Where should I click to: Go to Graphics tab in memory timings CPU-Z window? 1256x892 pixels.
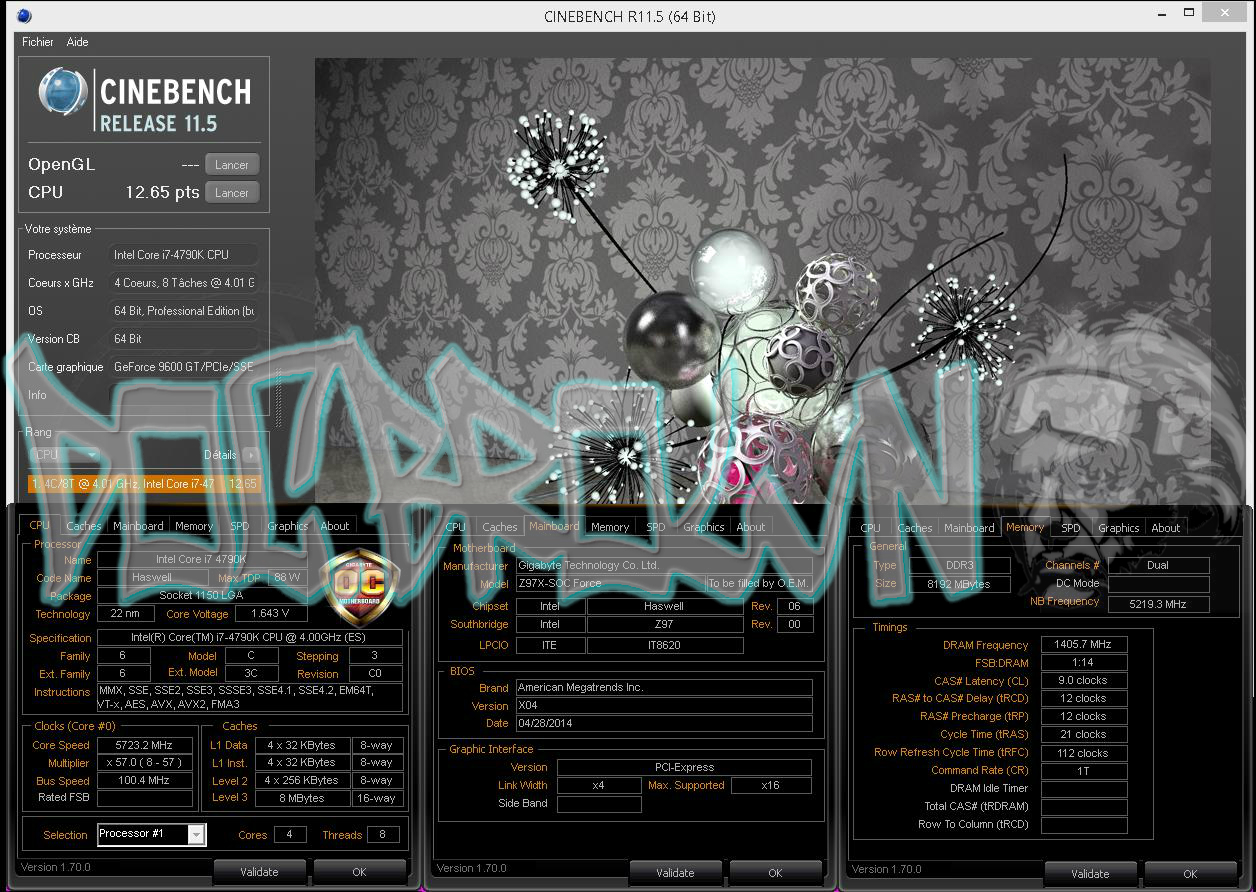[1119, 528]
